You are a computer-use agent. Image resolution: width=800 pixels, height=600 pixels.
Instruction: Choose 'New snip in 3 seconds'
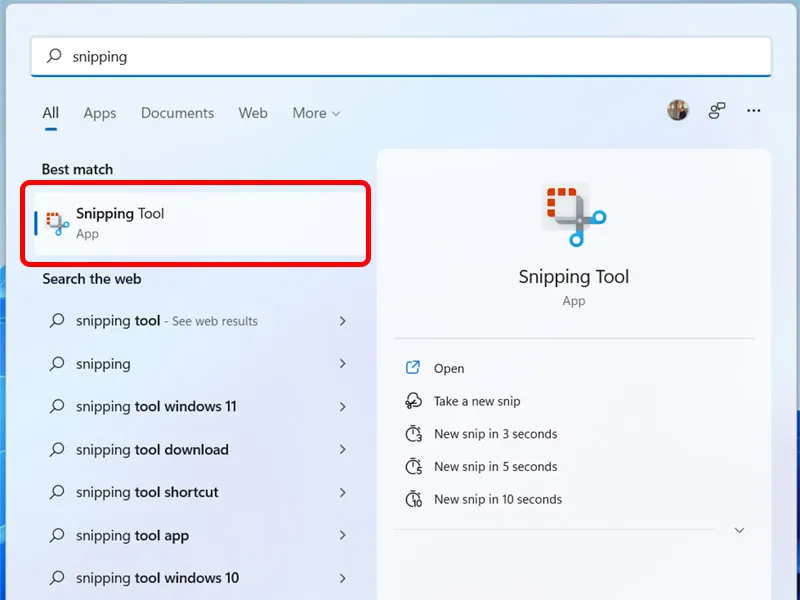point(495,434)
